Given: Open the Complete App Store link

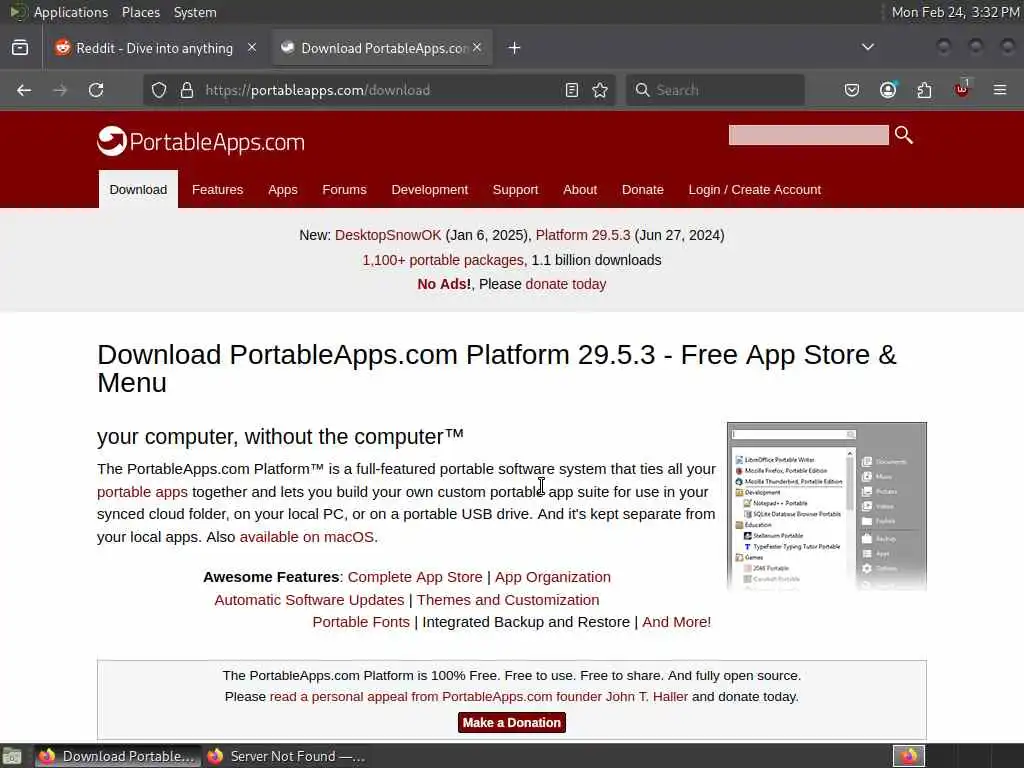Looking at the screenshot, I should [x=415, y=577].
